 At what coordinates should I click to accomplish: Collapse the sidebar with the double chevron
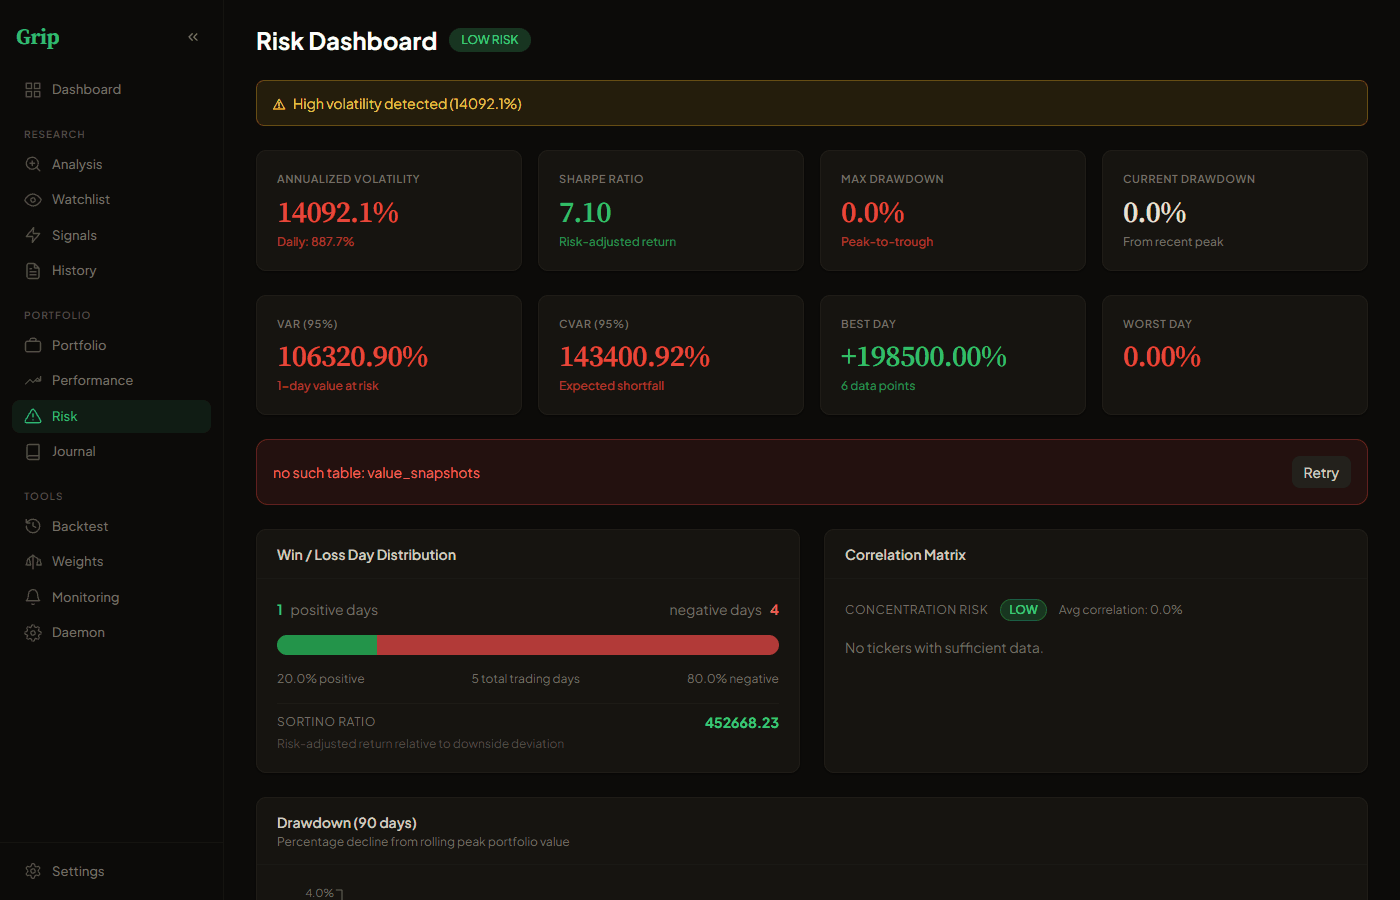coord(193,37)
